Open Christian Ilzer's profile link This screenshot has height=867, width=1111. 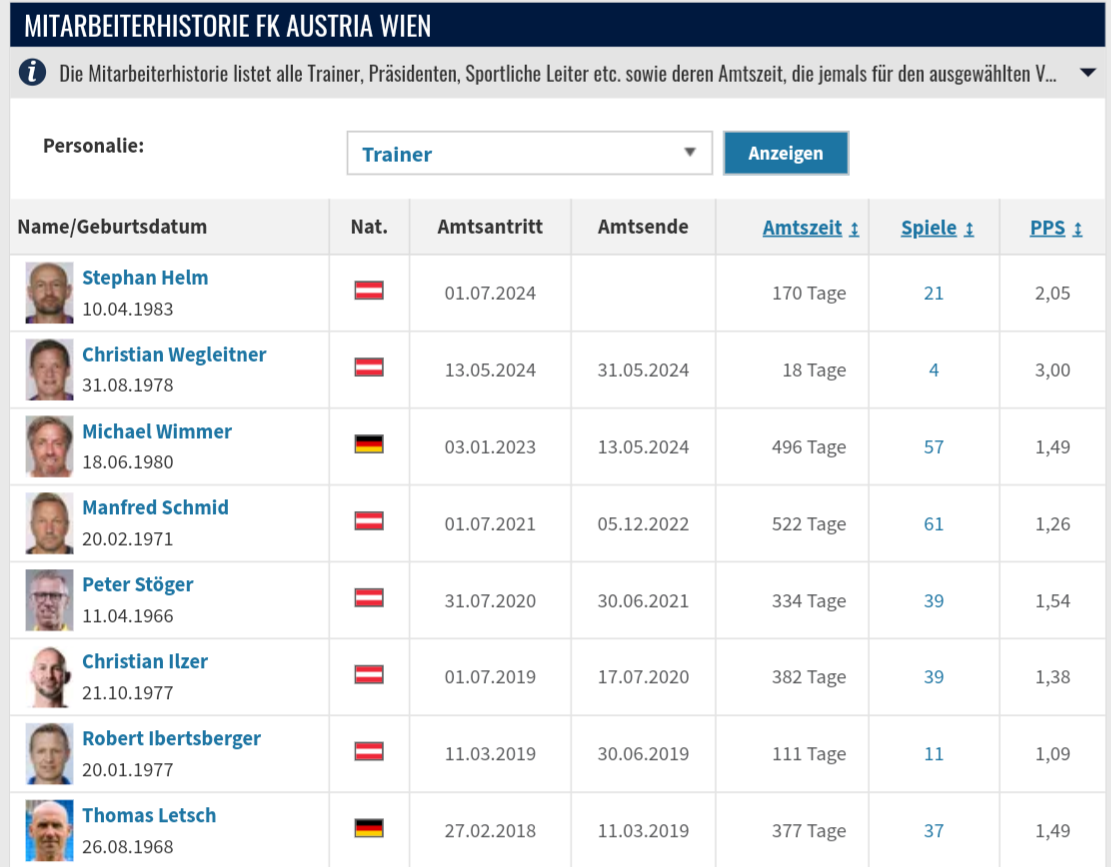pos(145,662)
